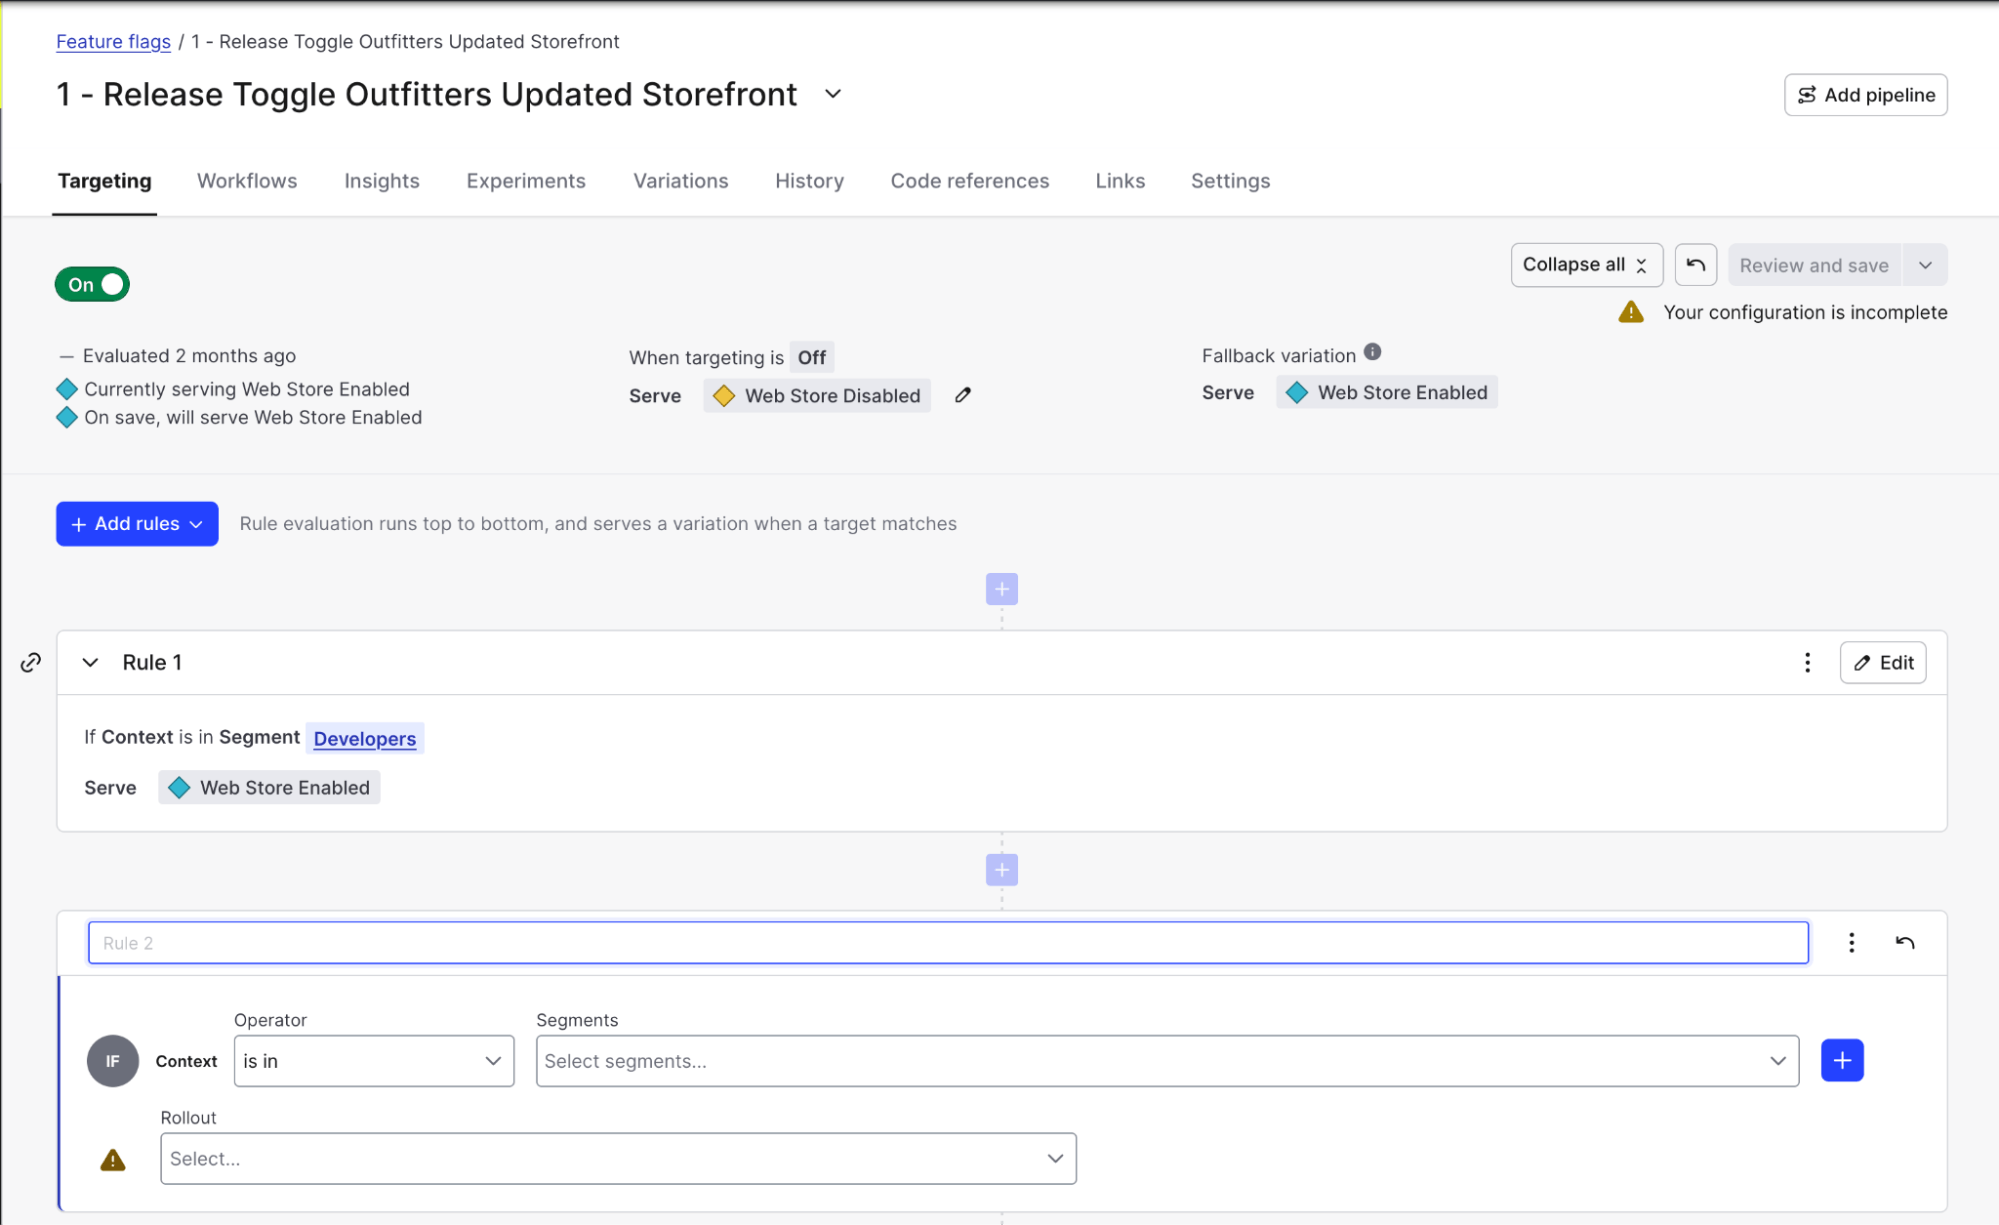This screenshot has width=1999, height=1225.
Task: Click the Add pipeline button
Action: pos(1865,95)
